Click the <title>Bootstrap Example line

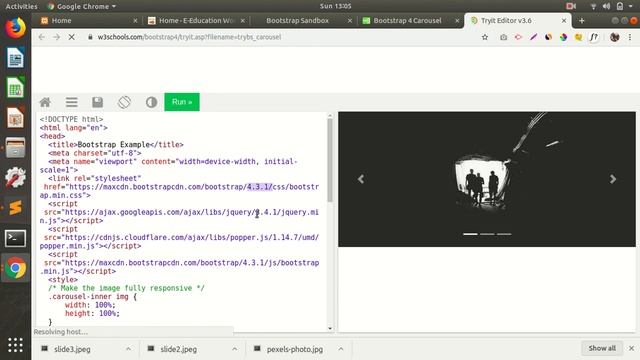pos(116,144)
